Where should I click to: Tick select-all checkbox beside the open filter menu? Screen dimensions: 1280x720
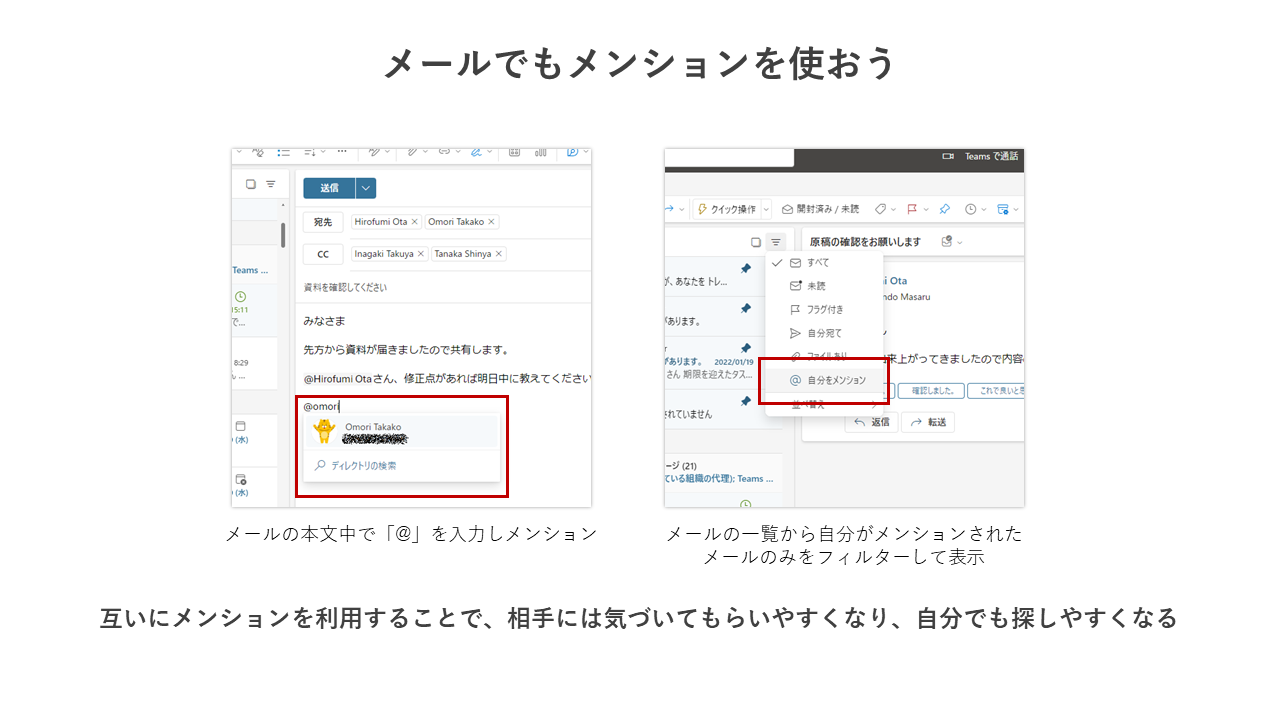coord(756,242)
